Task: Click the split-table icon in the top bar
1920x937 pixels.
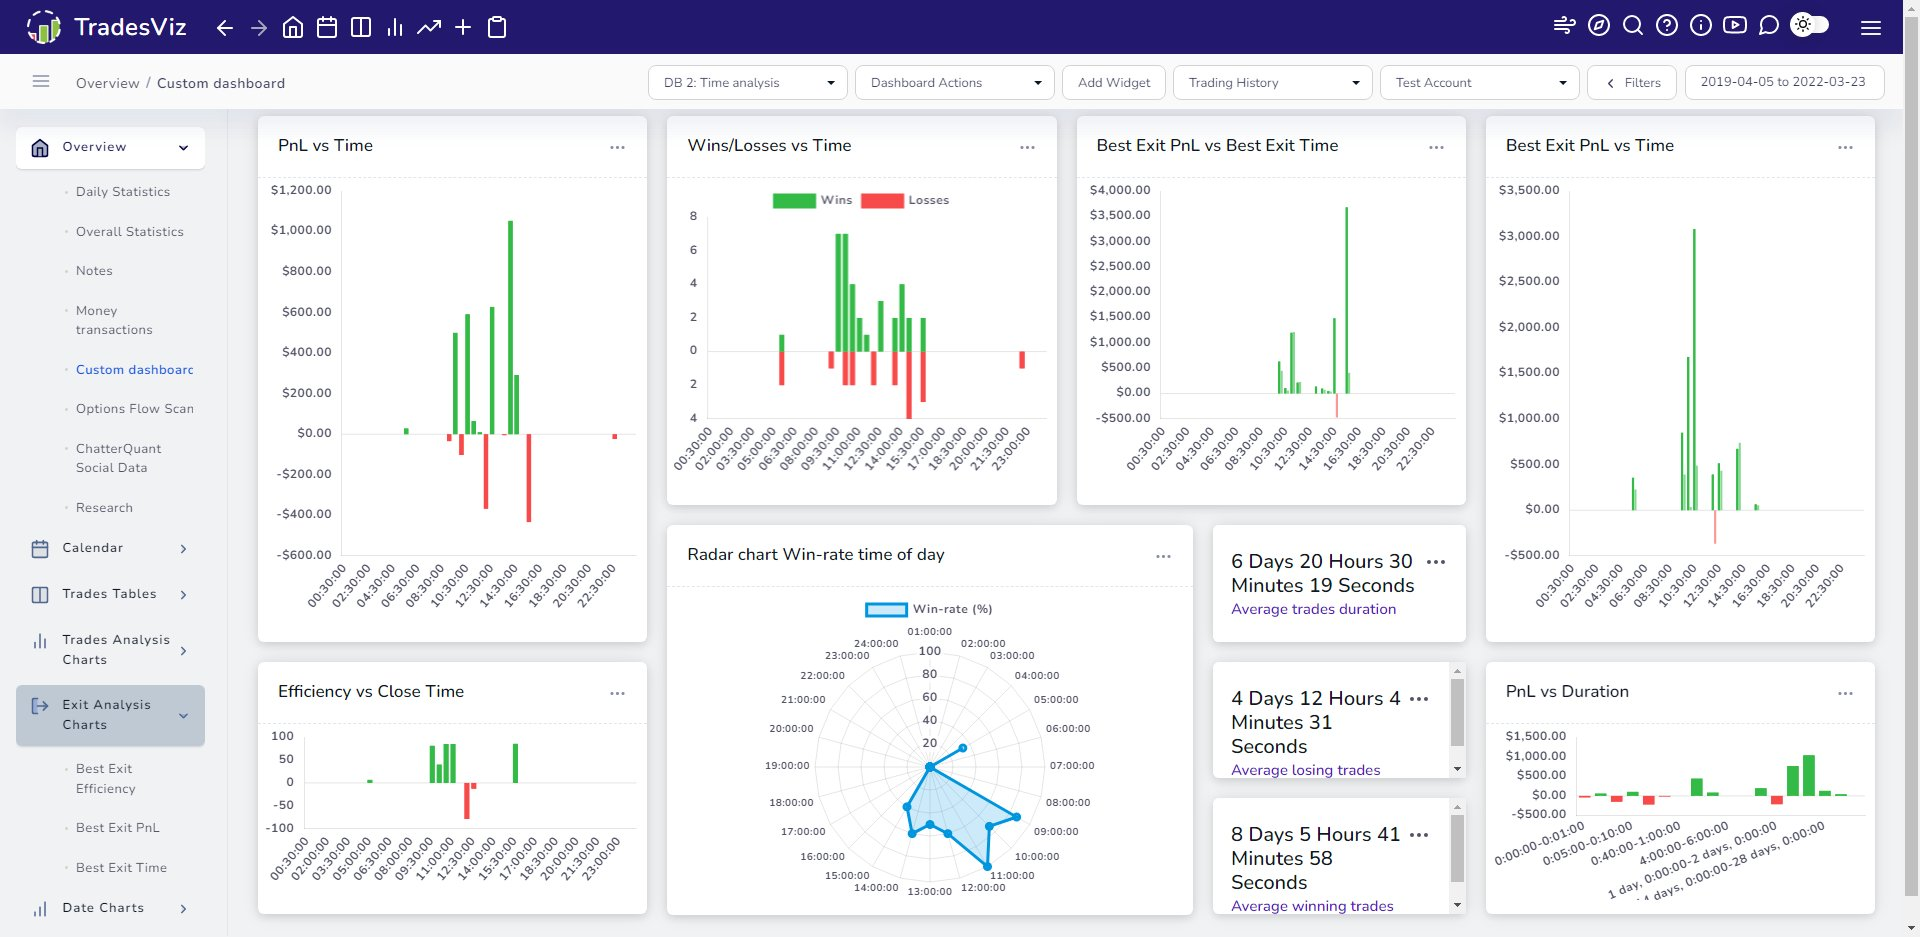Action: click(x=361, y=27)
